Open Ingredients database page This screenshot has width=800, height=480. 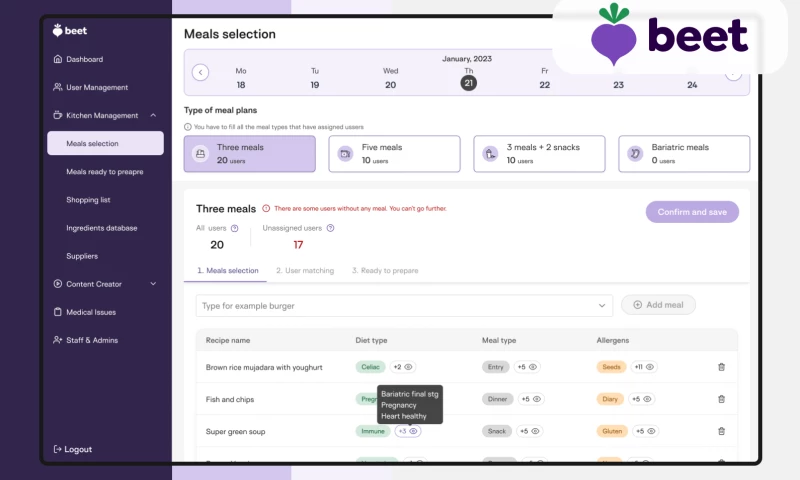point(102,228)
